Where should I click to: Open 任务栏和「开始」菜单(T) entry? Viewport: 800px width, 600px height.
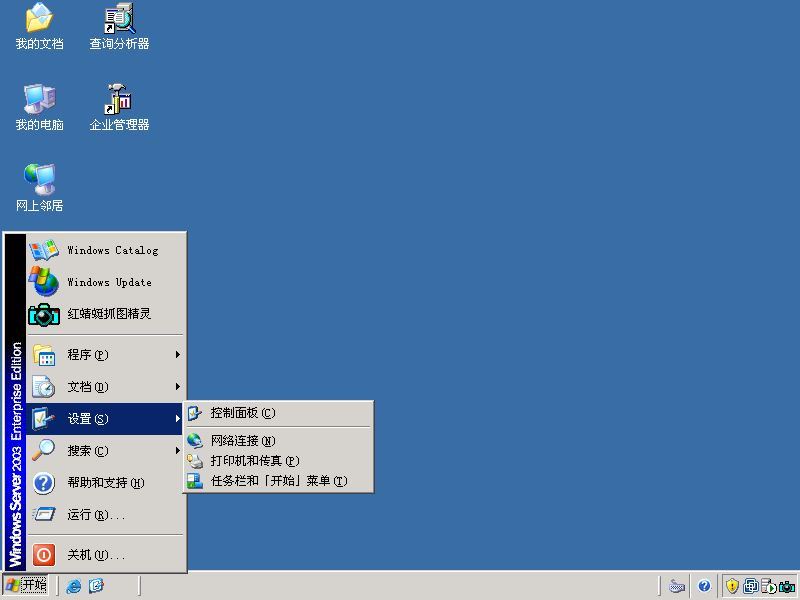point(278,481)
